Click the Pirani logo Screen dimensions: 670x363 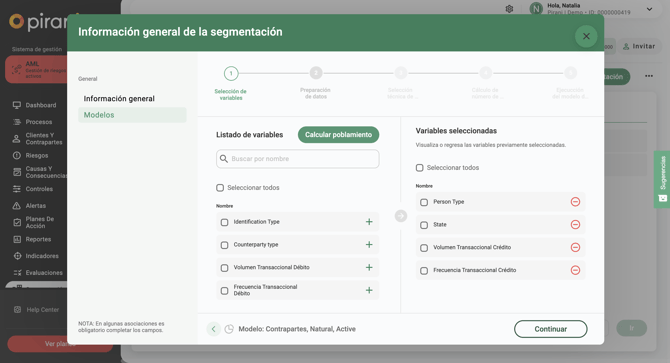click(x=38, y=22)
